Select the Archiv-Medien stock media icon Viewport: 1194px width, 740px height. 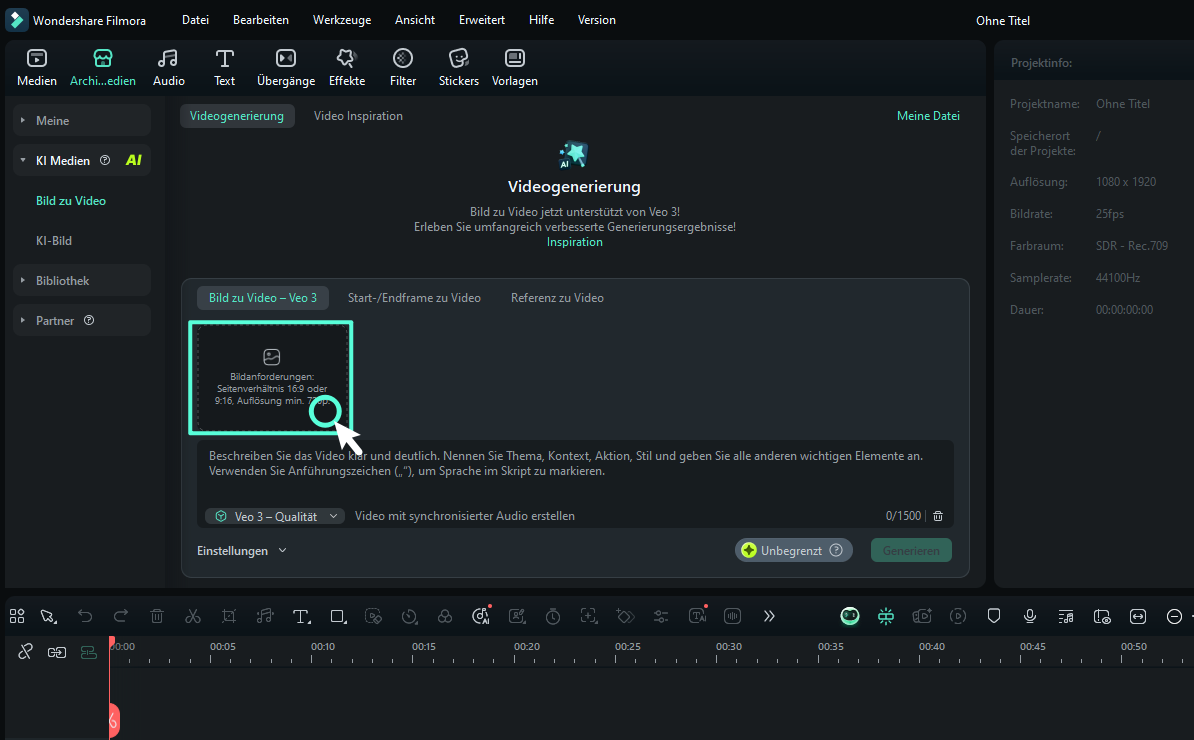coord(103,68)
